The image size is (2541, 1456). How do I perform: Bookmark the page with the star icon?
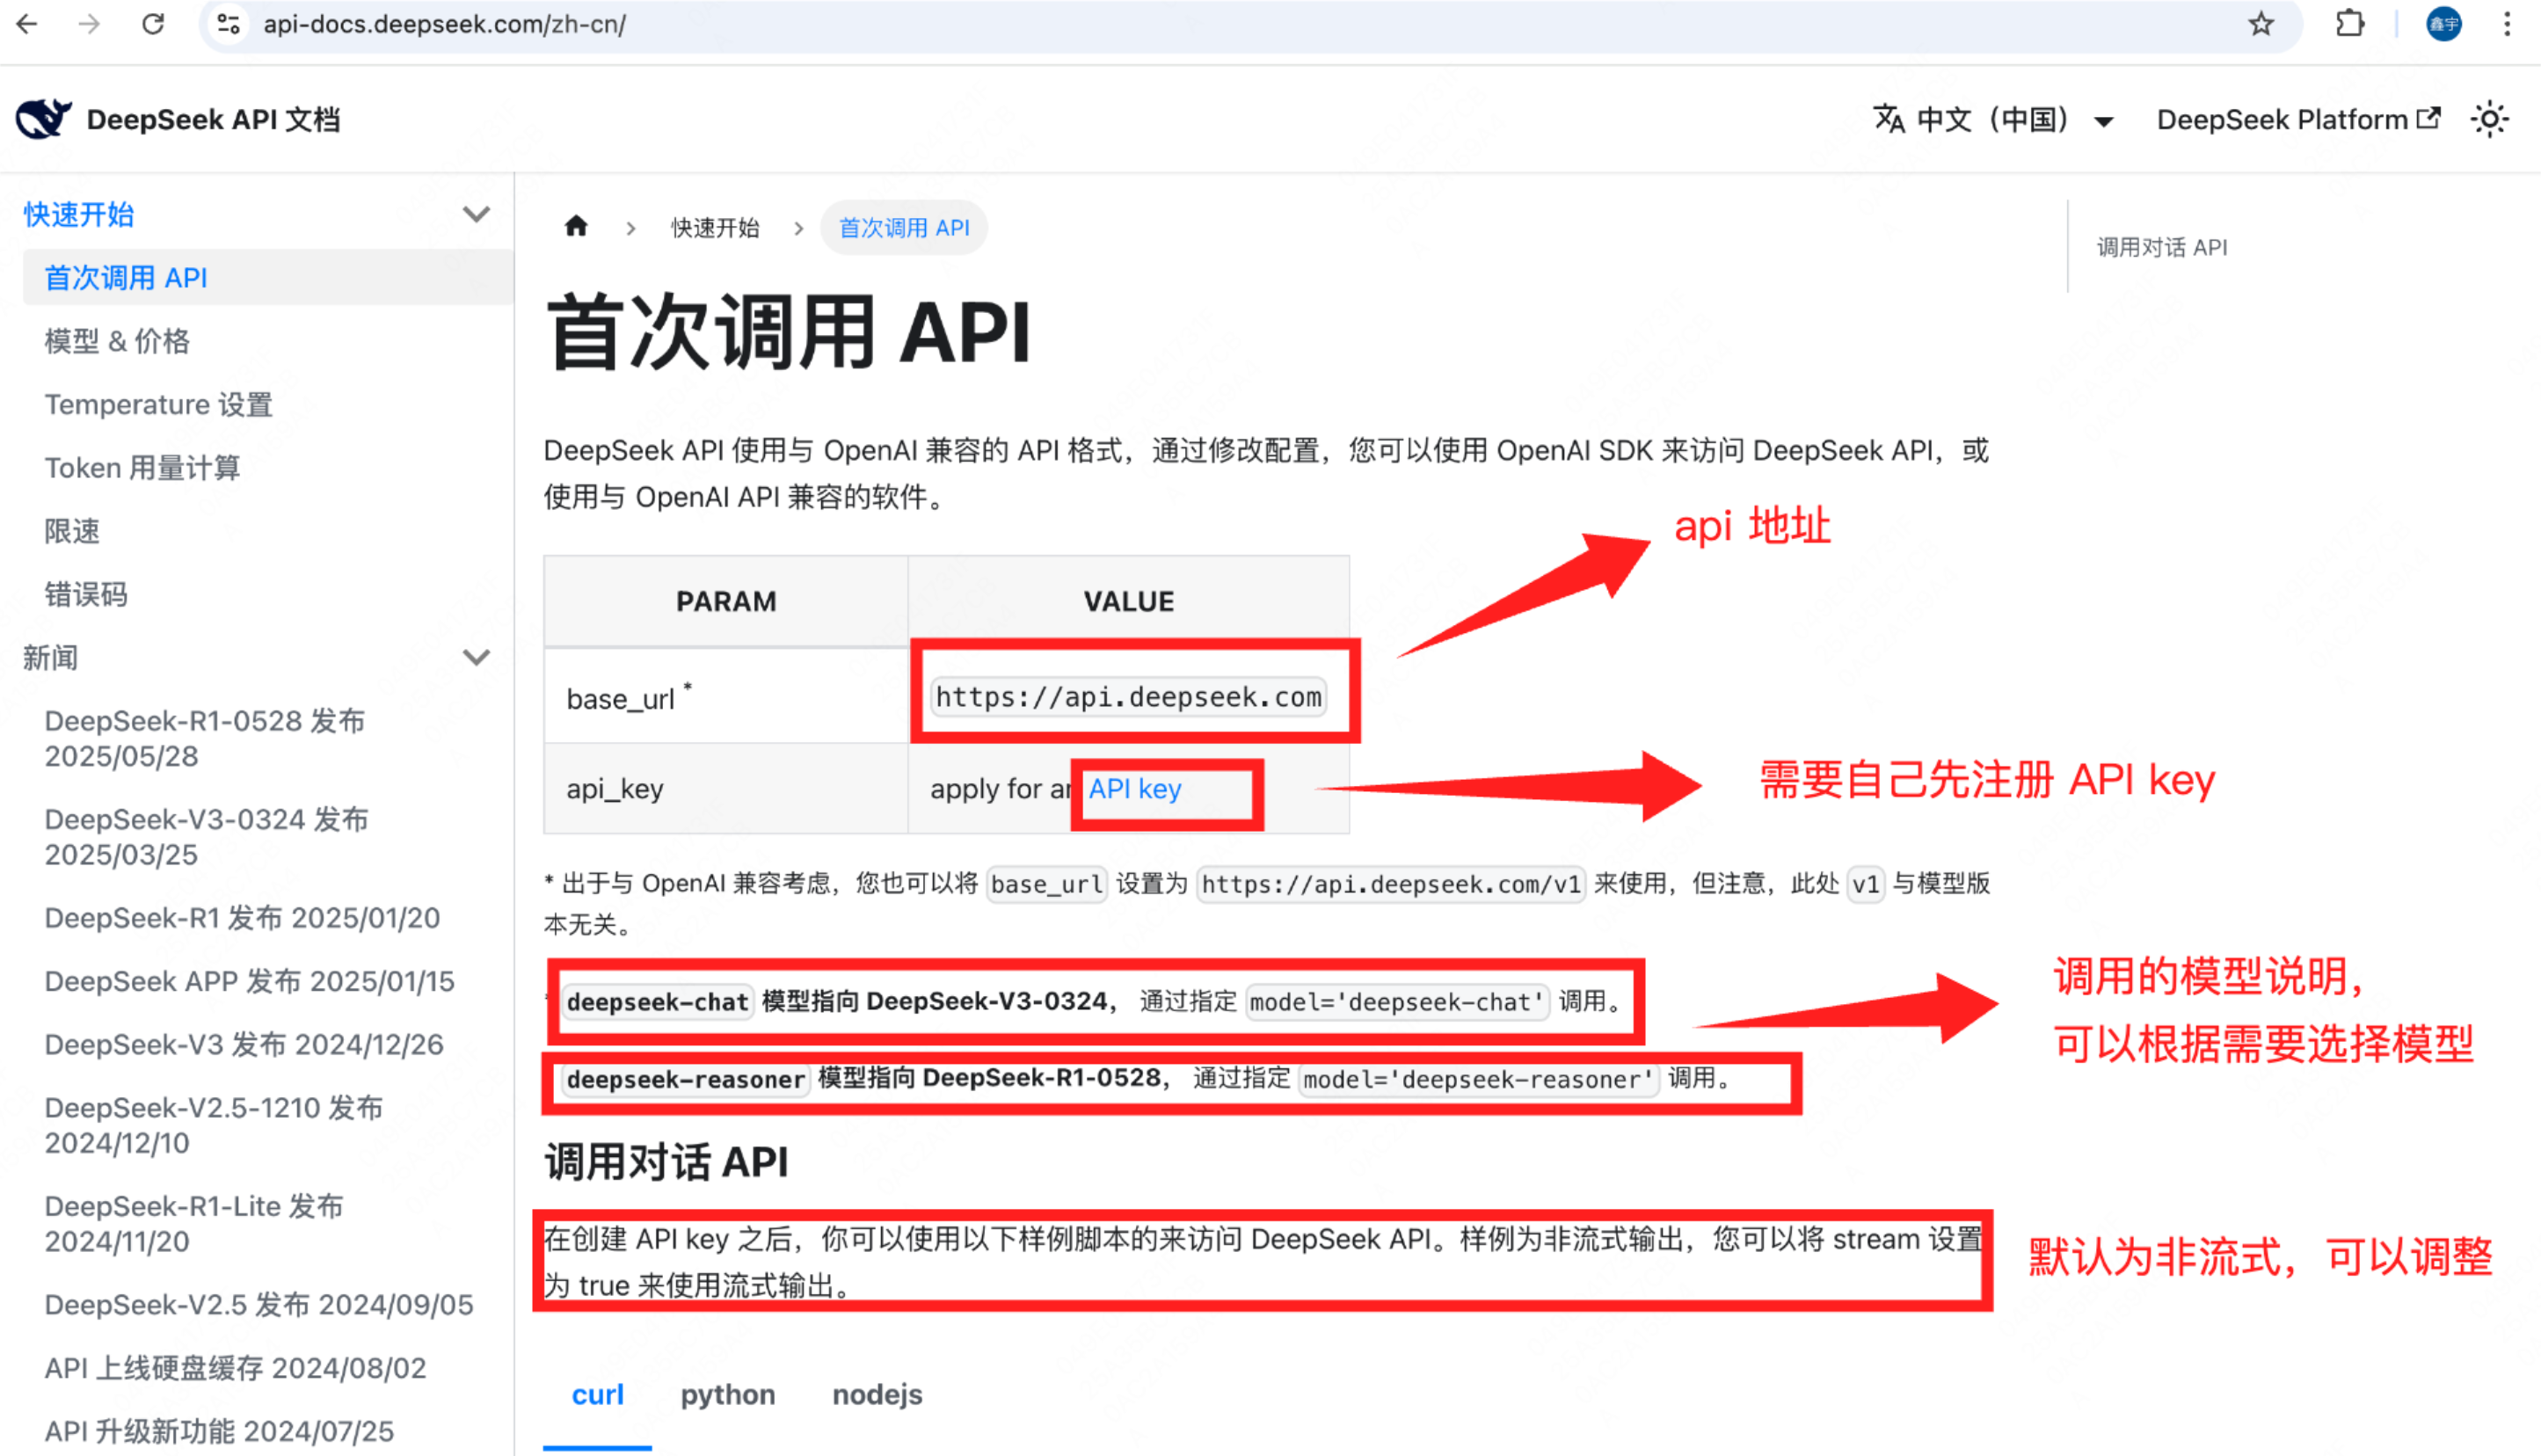pos(2260,24)
